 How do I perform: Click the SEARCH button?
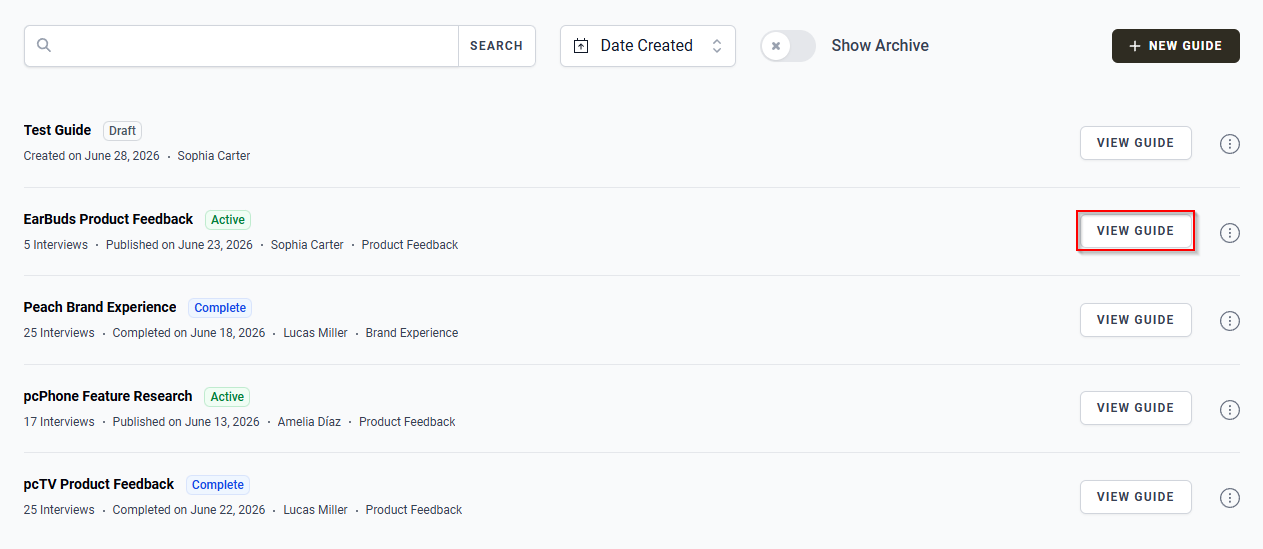[x=496, y=46]
